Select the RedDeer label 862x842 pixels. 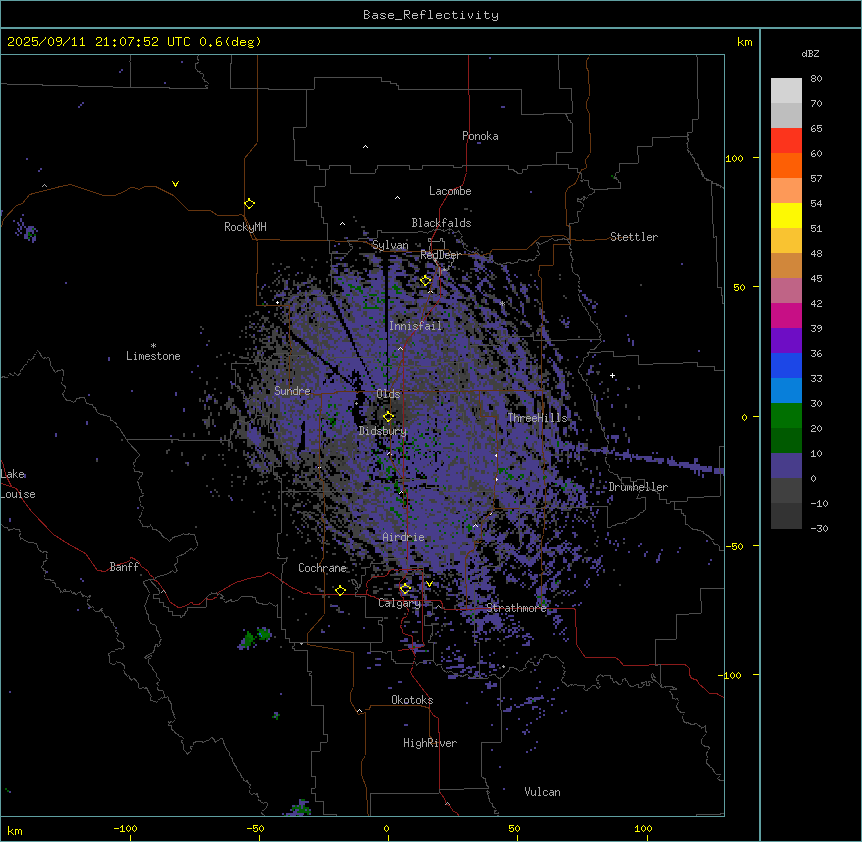coord(440,255)
